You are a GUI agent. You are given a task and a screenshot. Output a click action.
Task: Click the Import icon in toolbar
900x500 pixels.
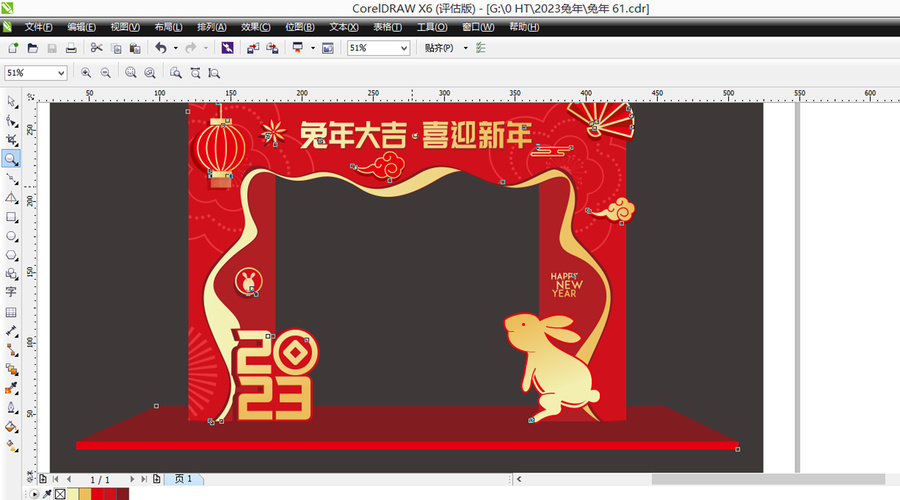click(253, 48)
